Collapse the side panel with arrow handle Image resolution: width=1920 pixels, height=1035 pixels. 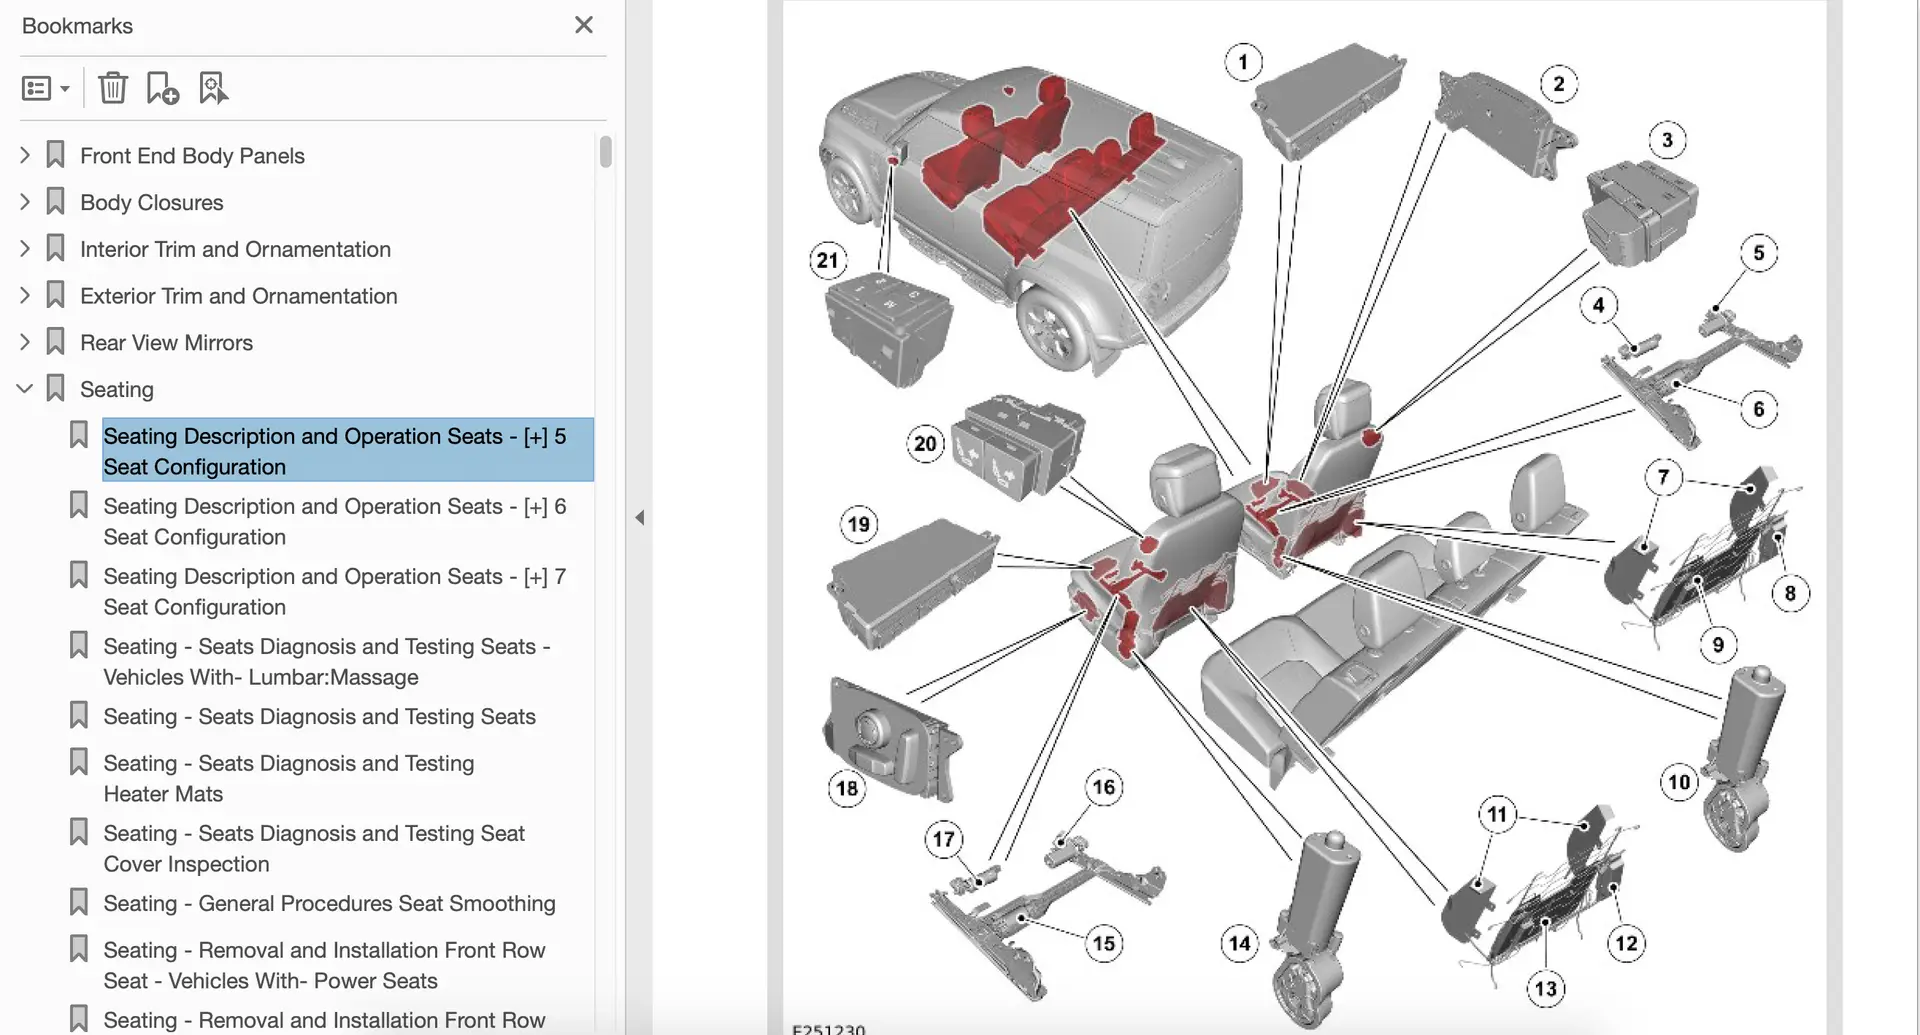pos(639,518)
